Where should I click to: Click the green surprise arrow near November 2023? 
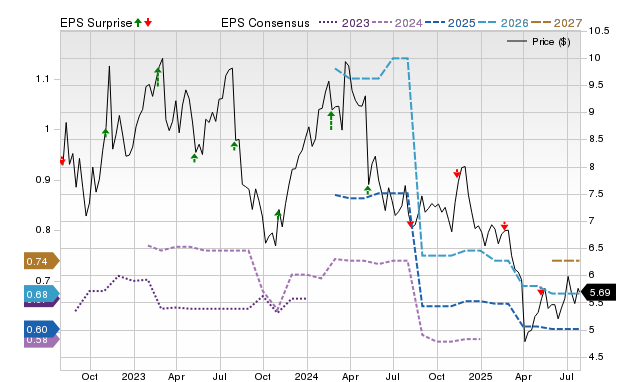pyautogui.click(x=278, y=214)
